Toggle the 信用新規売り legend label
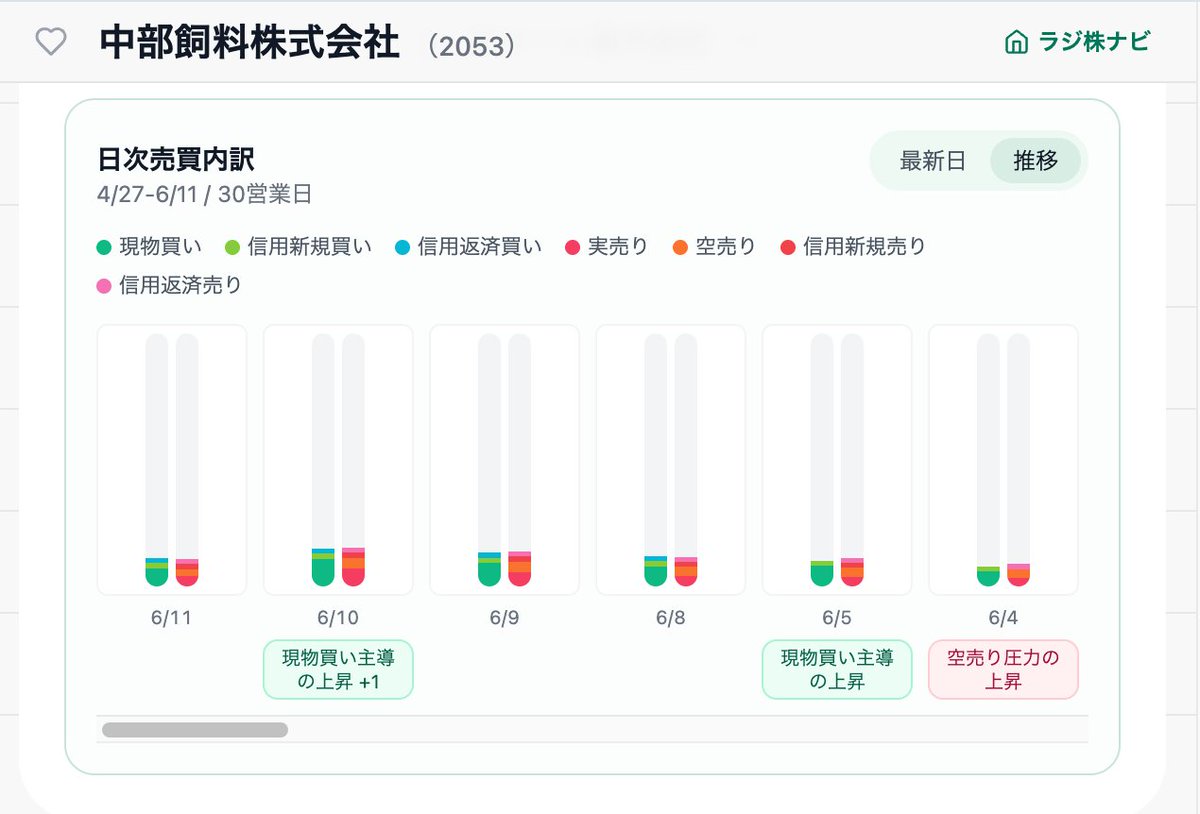 [864, 247]
